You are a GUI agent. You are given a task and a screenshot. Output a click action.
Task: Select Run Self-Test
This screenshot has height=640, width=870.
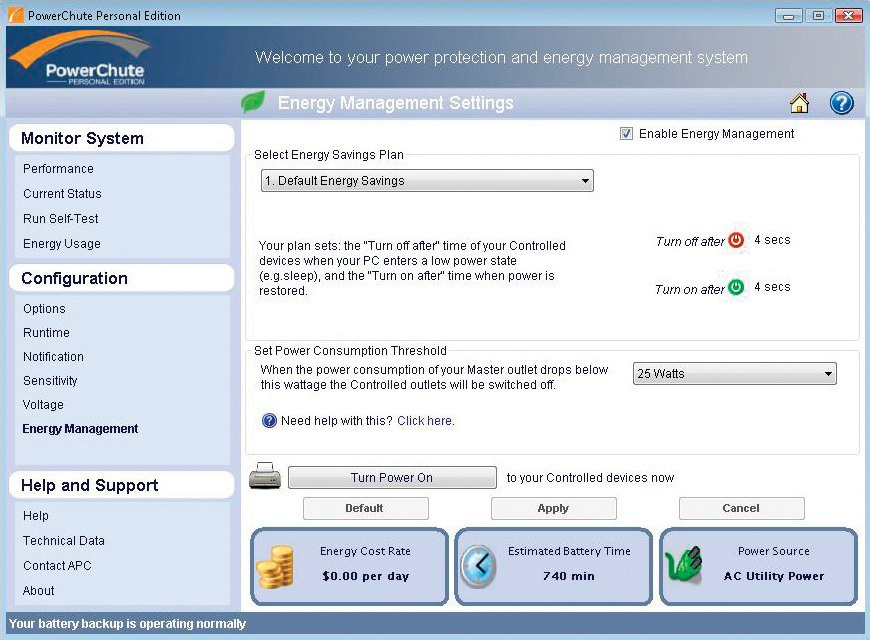(x=60, y=219)
